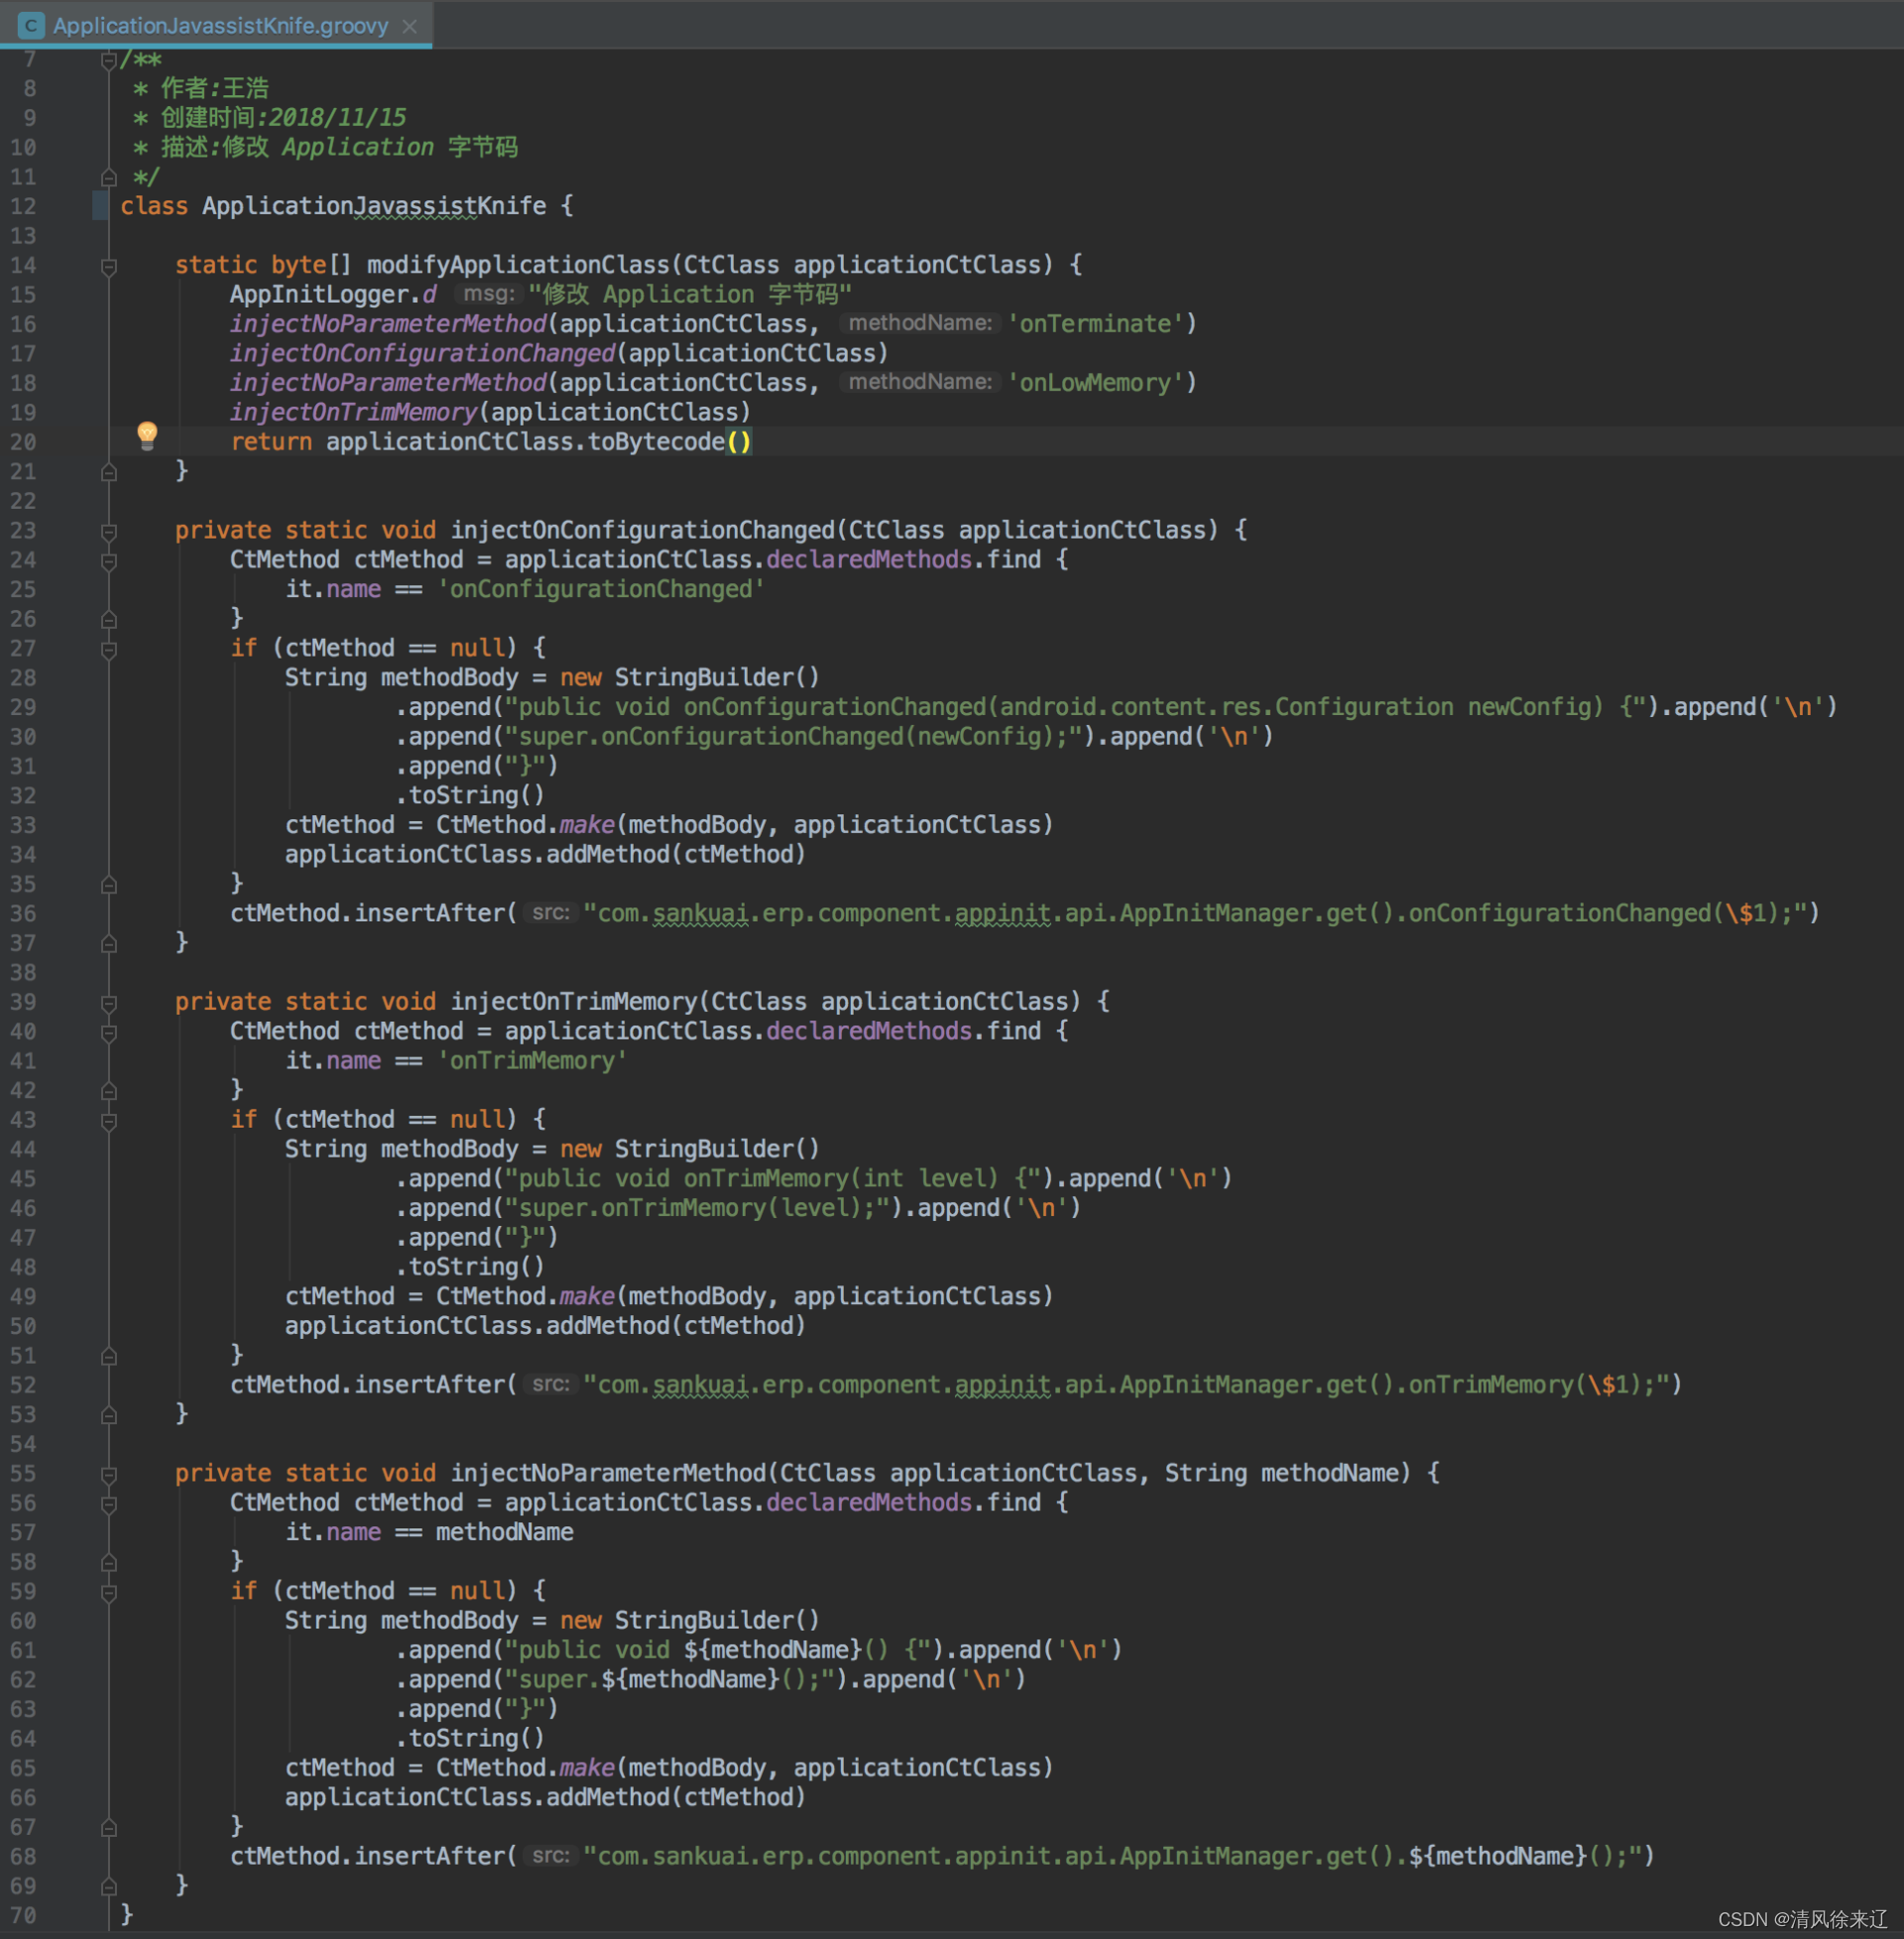1904x1939 pixels.
Task: Click declaredMethods on line 24
Action: tap(869, 560)
